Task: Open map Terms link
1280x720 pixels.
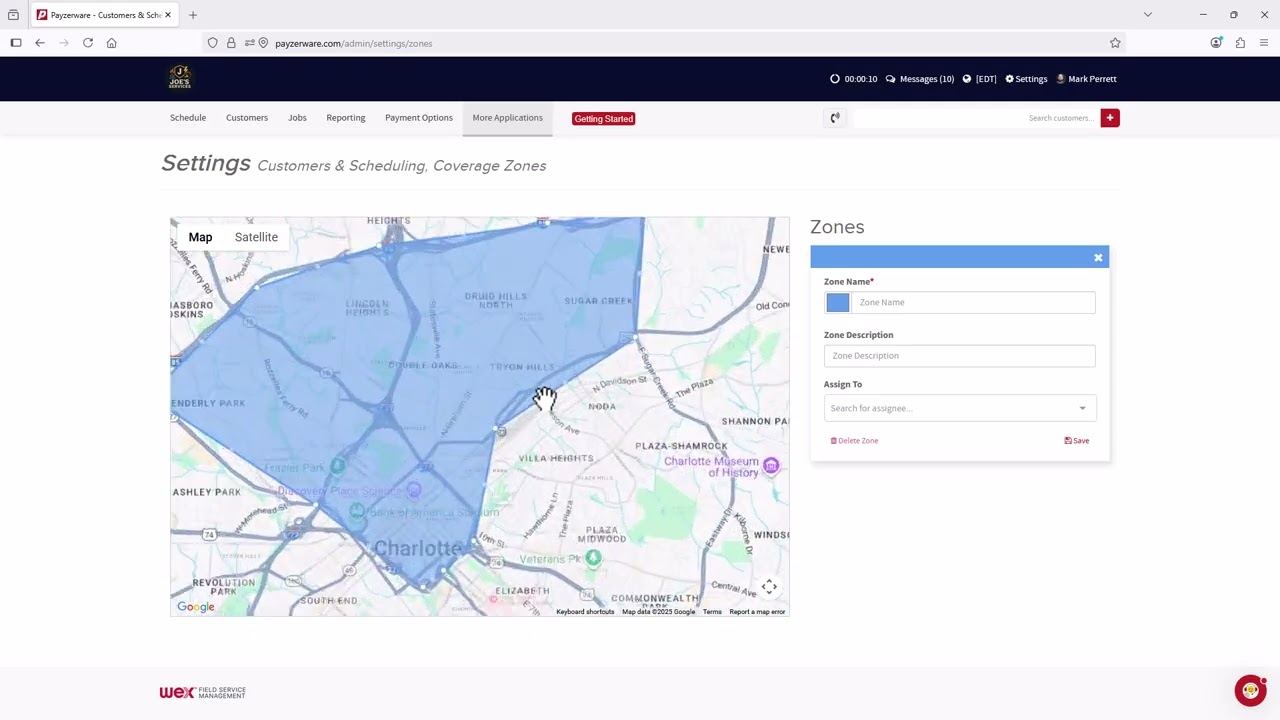Action: [x=712, y=612]
